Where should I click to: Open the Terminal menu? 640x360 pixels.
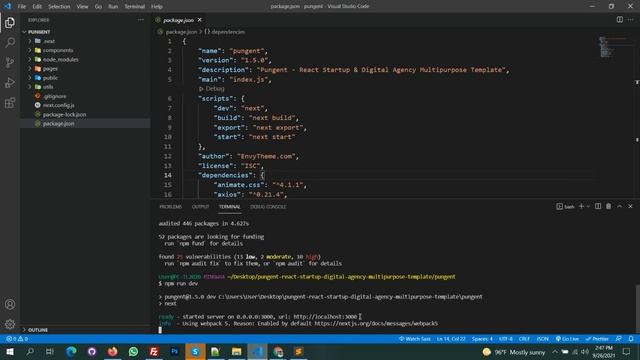(x=135, y=7)
